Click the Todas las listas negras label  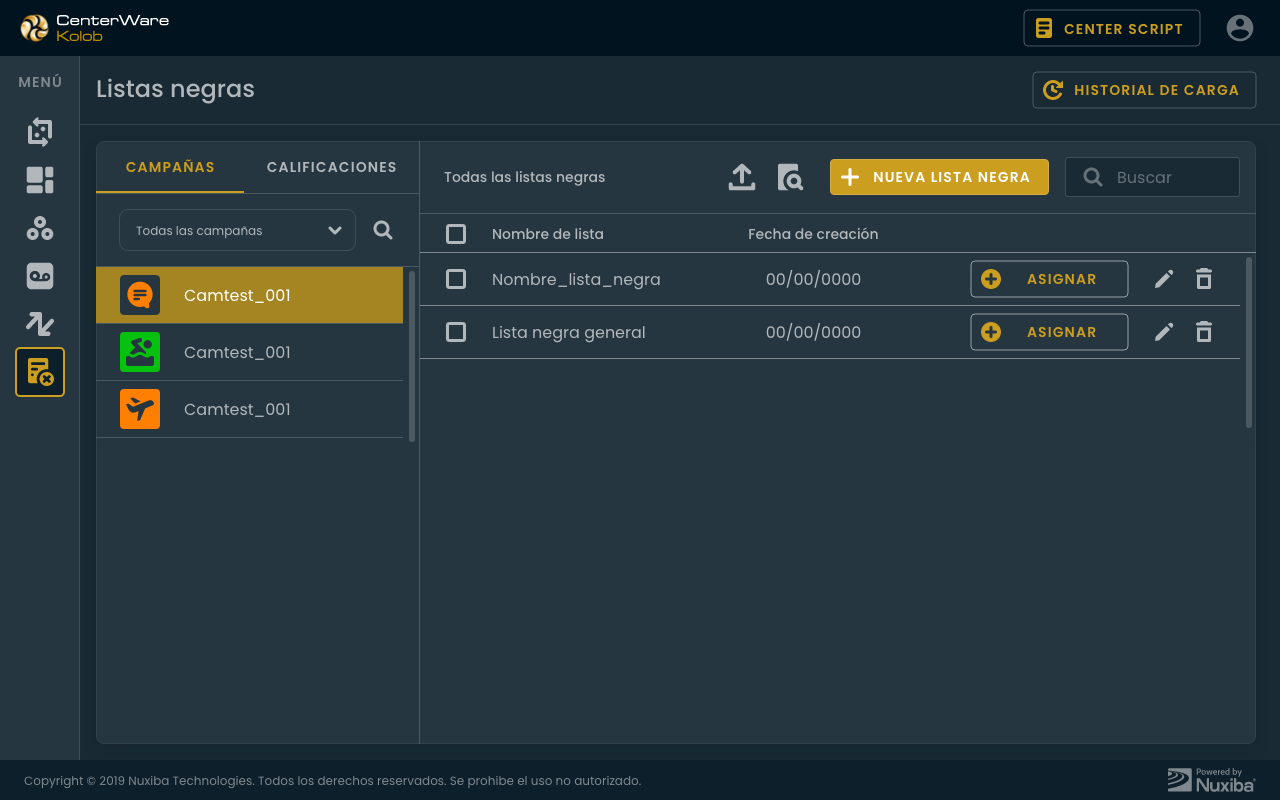pos(525,177)
